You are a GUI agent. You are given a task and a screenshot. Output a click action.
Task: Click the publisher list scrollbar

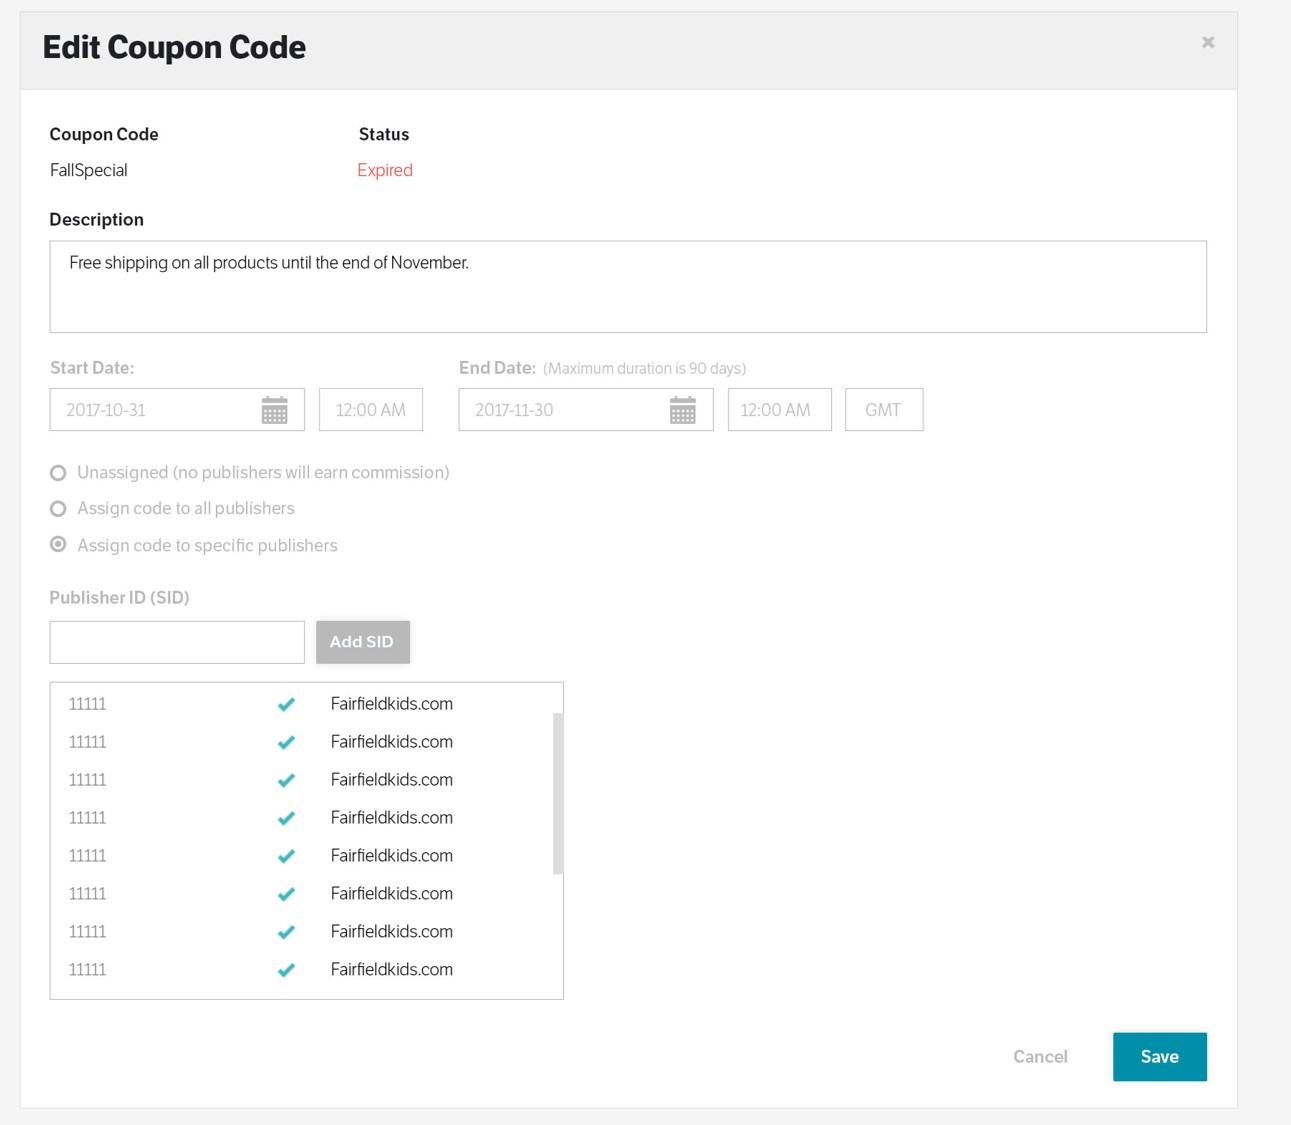click(558, 793)
